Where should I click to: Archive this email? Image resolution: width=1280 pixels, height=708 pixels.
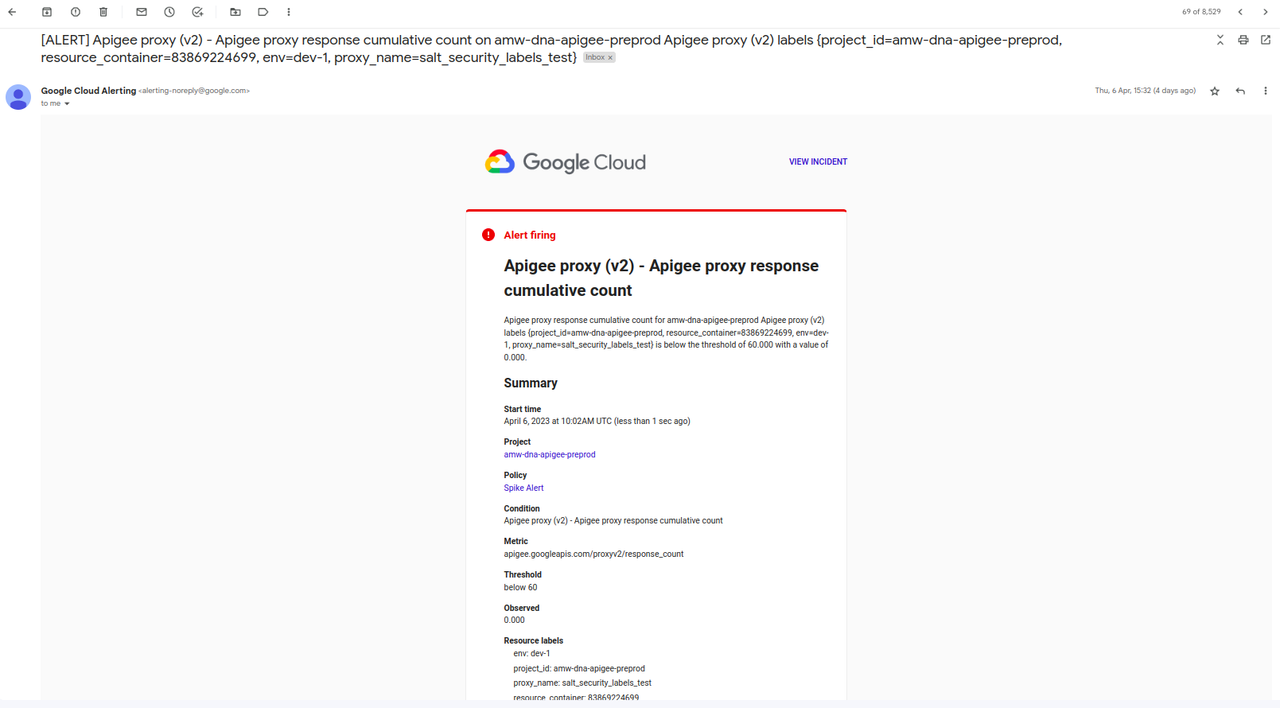click(47, 12)
